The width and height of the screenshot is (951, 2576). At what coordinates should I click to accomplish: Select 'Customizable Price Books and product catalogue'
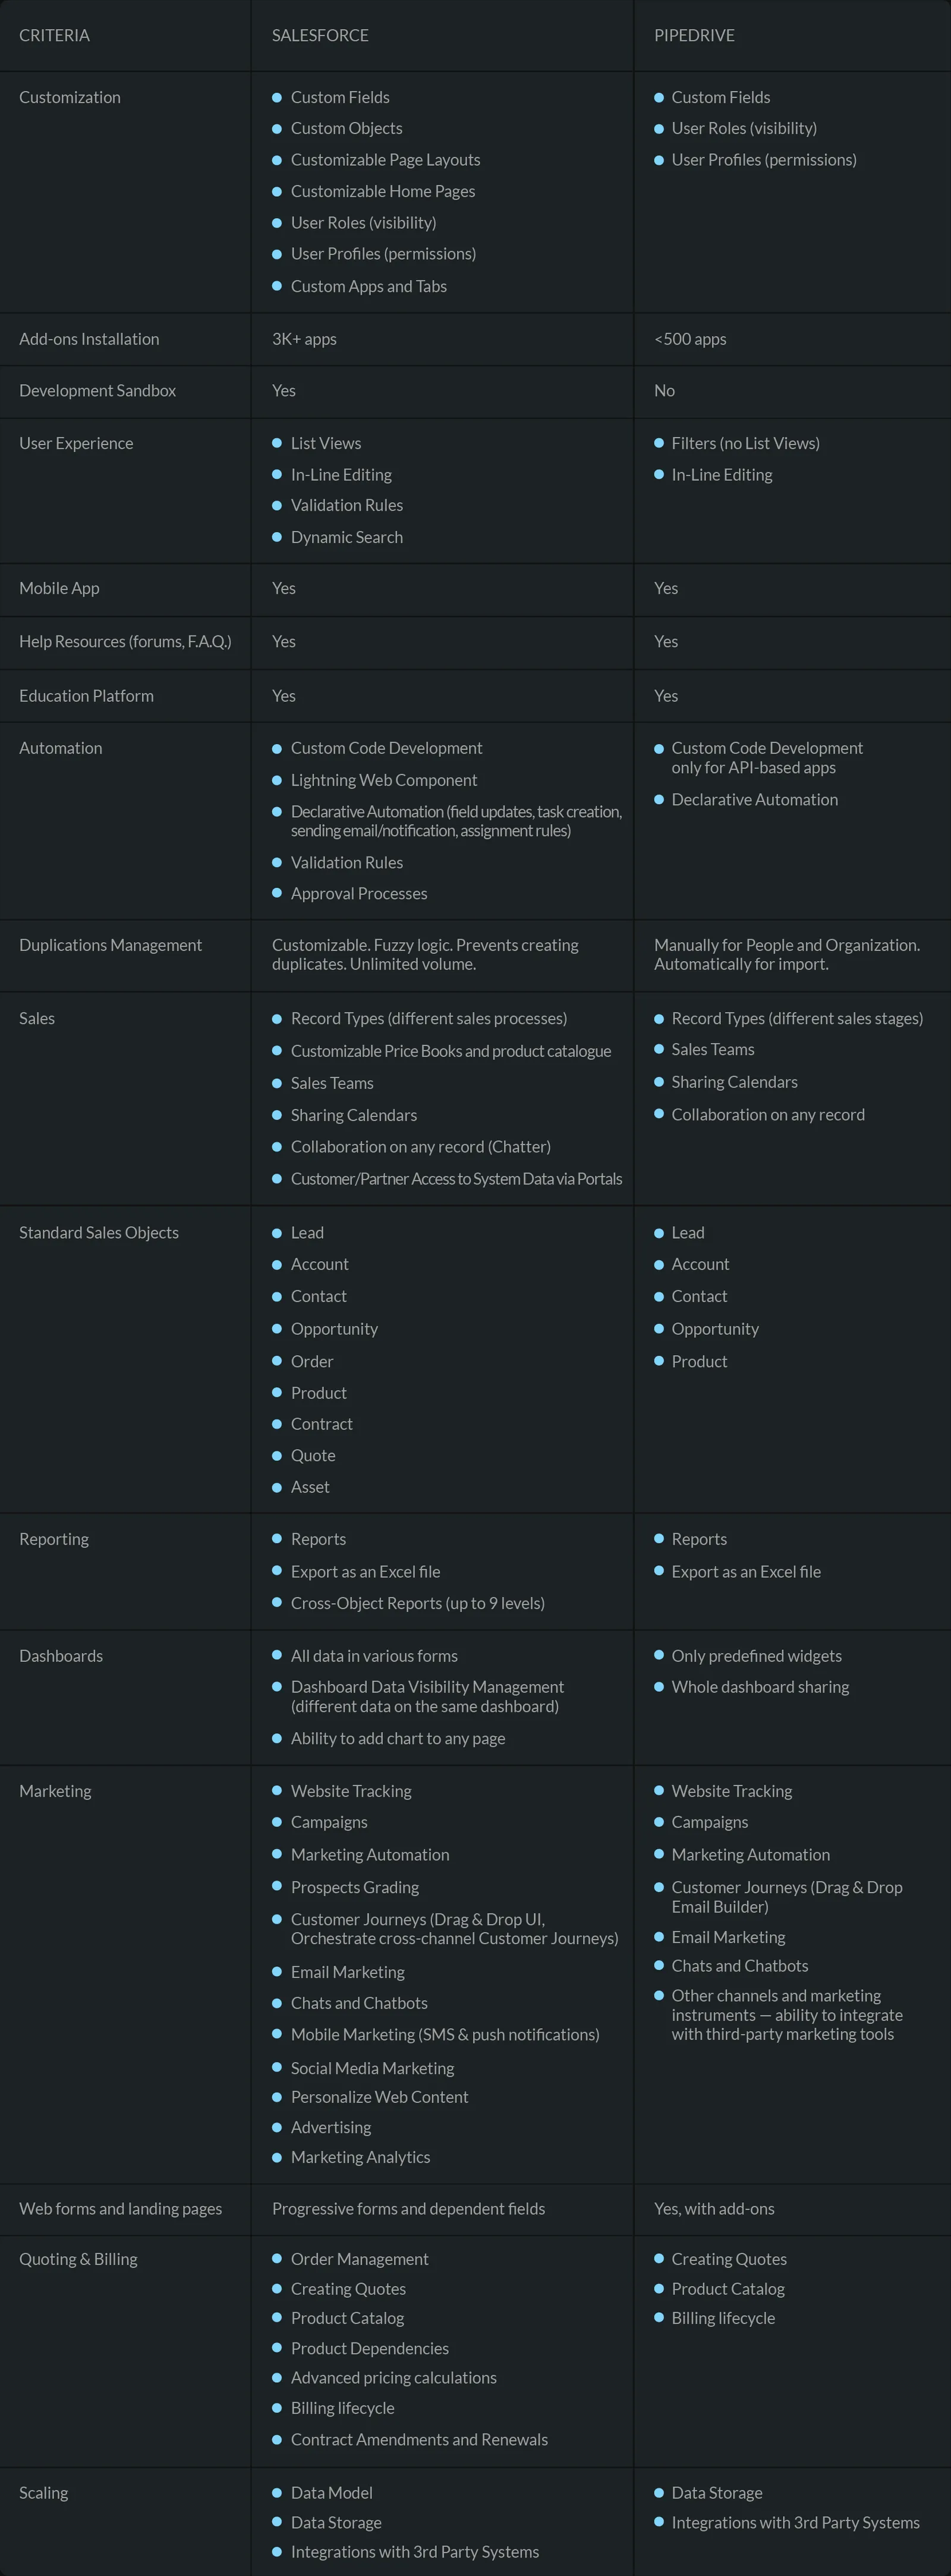tap(451, 1051)
